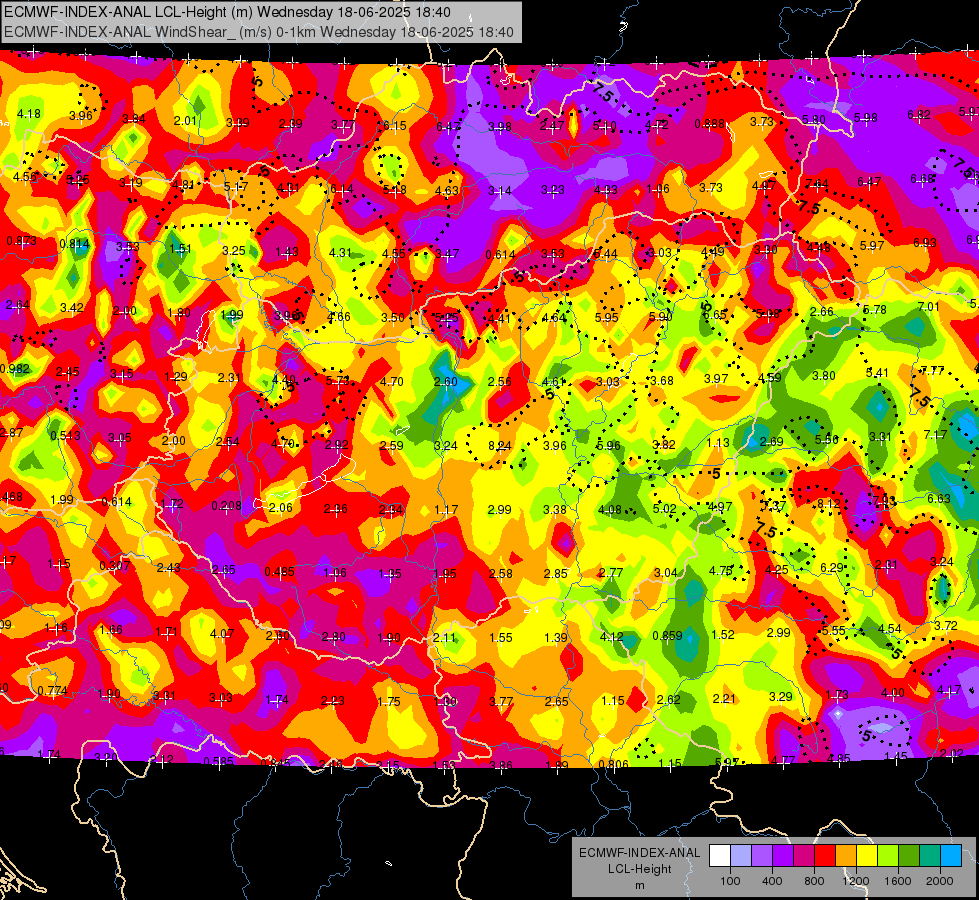Image resolution: width=979 pixels, height=900 pixels.
Task: Click the wind shear value 0.307
Action: [115, 566]
